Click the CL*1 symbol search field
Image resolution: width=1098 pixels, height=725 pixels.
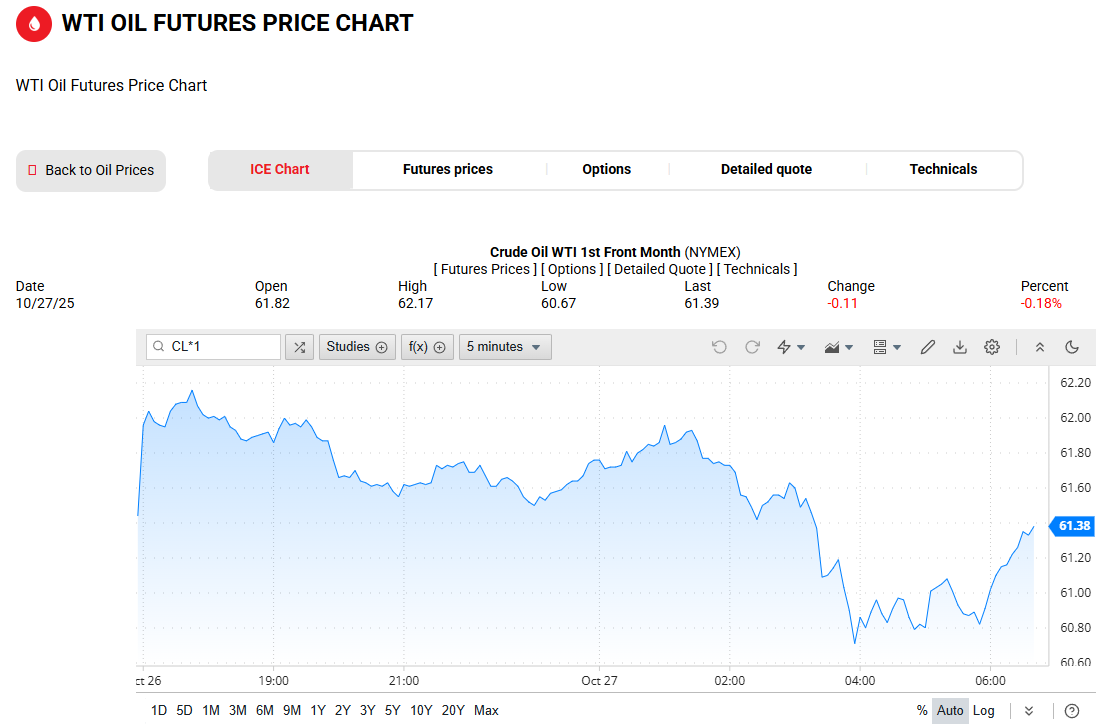(x=214, y=347)
